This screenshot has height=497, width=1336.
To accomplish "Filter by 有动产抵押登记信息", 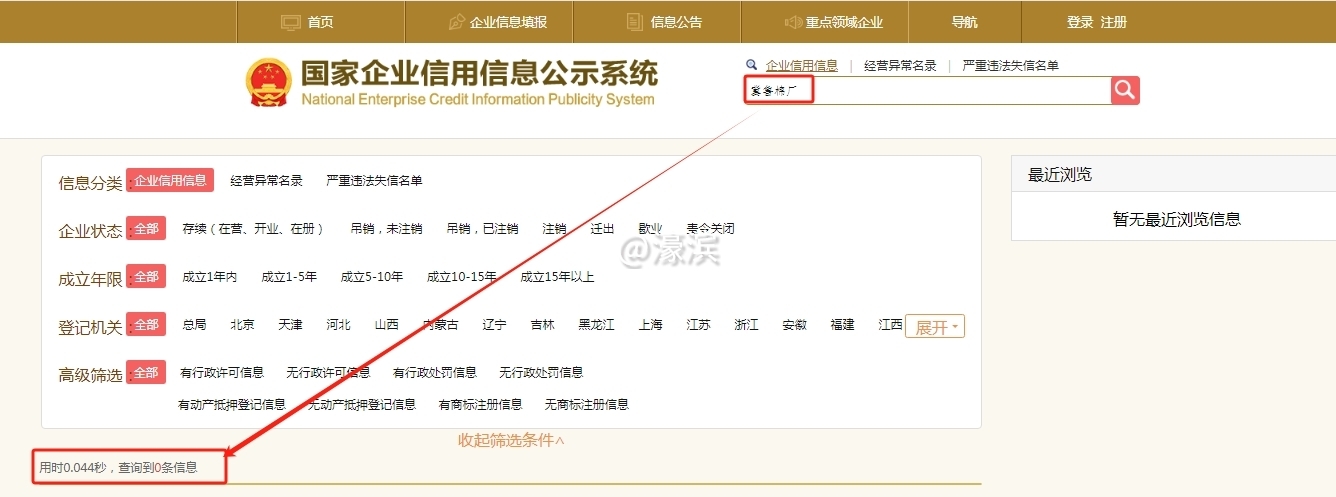I will (232, 405).
